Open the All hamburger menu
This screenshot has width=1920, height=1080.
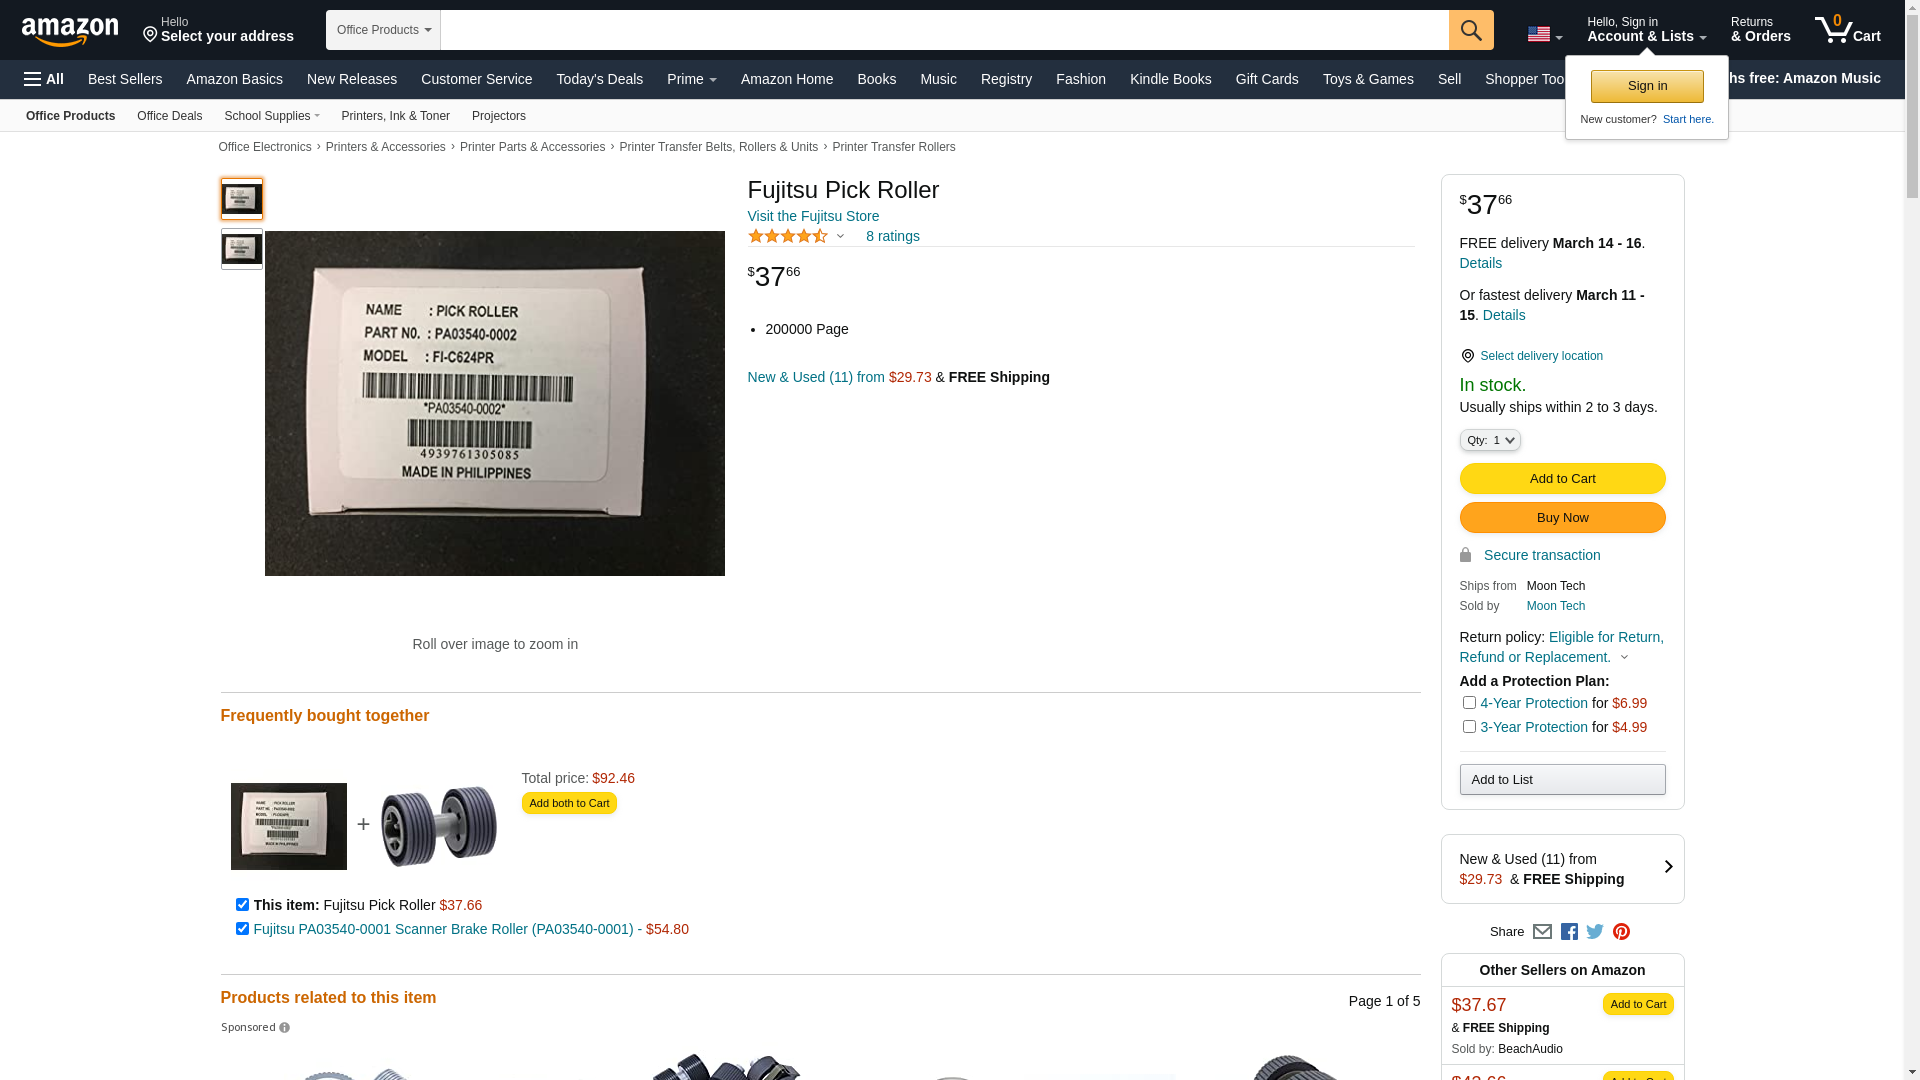pos(44,79)
